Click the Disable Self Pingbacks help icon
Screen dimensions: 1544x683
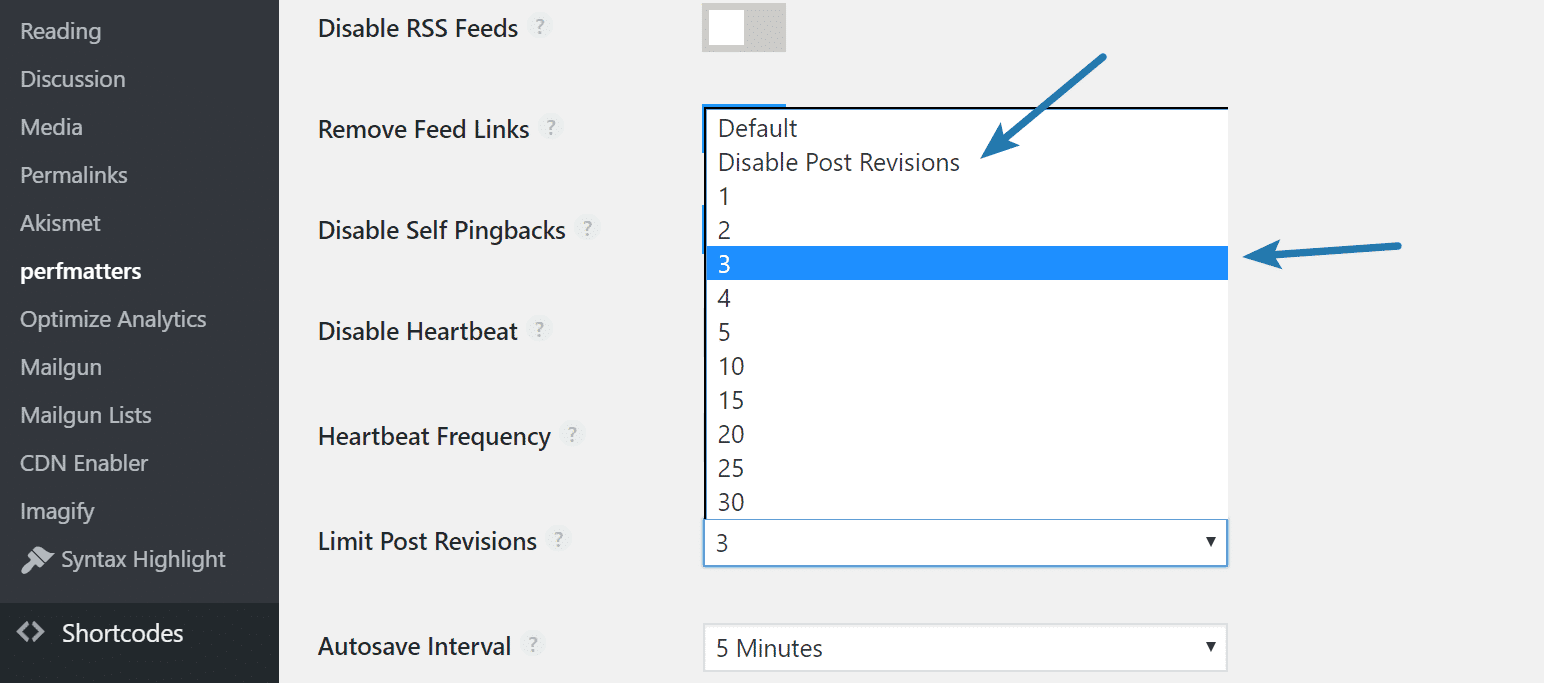click(590, 228)
